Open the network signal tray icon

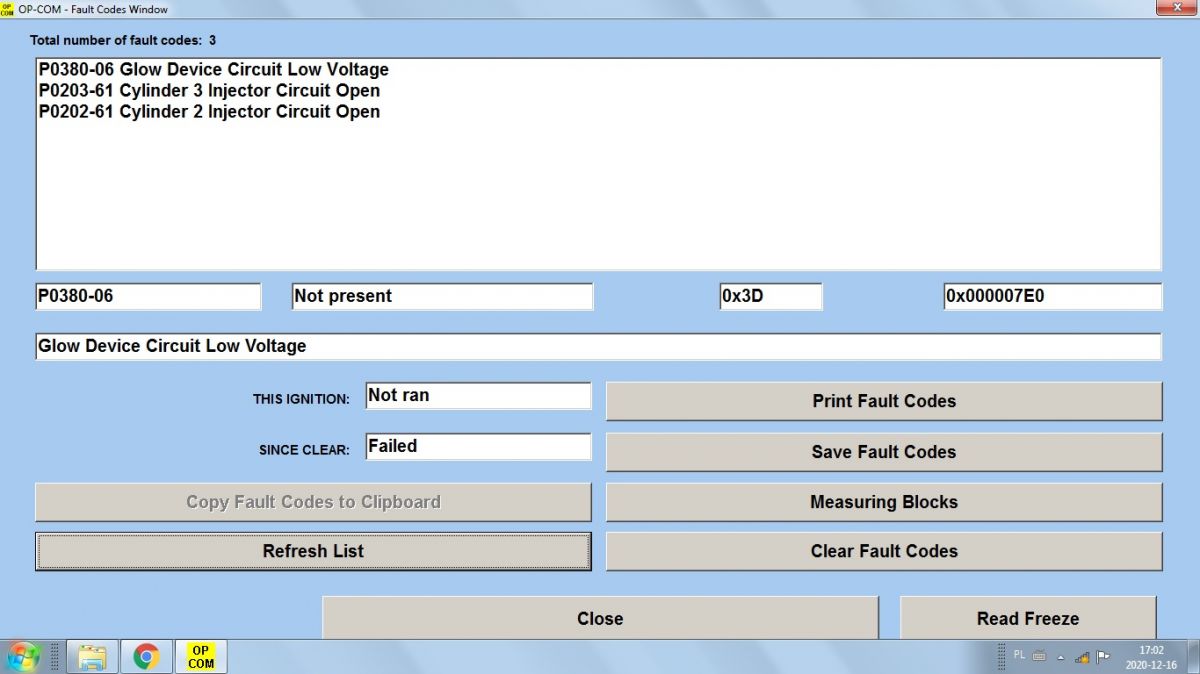coord(1082,657)
